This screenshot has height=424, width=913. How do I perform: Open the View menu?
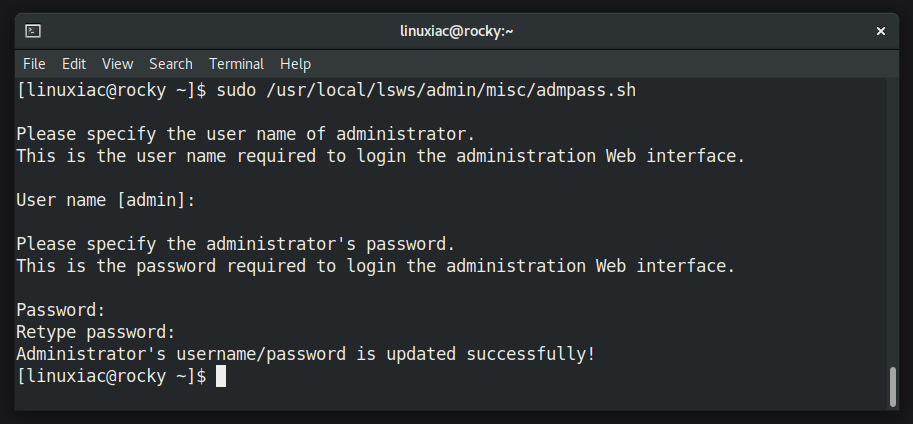[118, 63]
